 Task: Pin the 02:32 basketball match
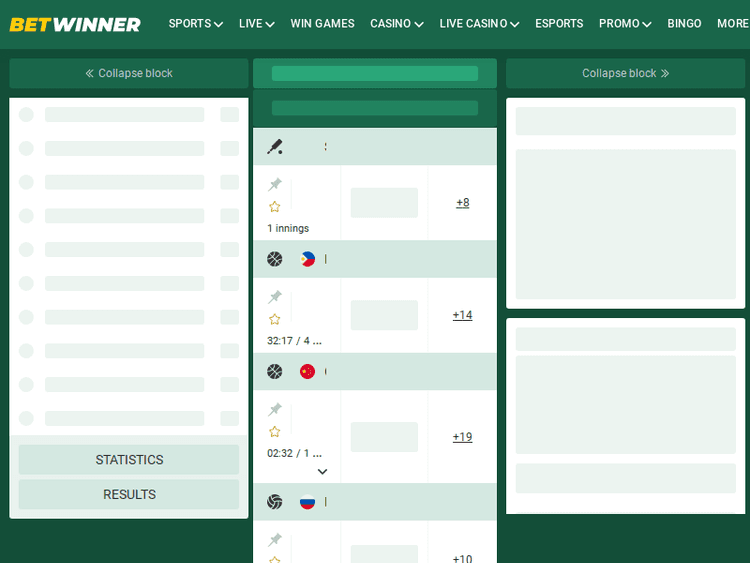275,409
